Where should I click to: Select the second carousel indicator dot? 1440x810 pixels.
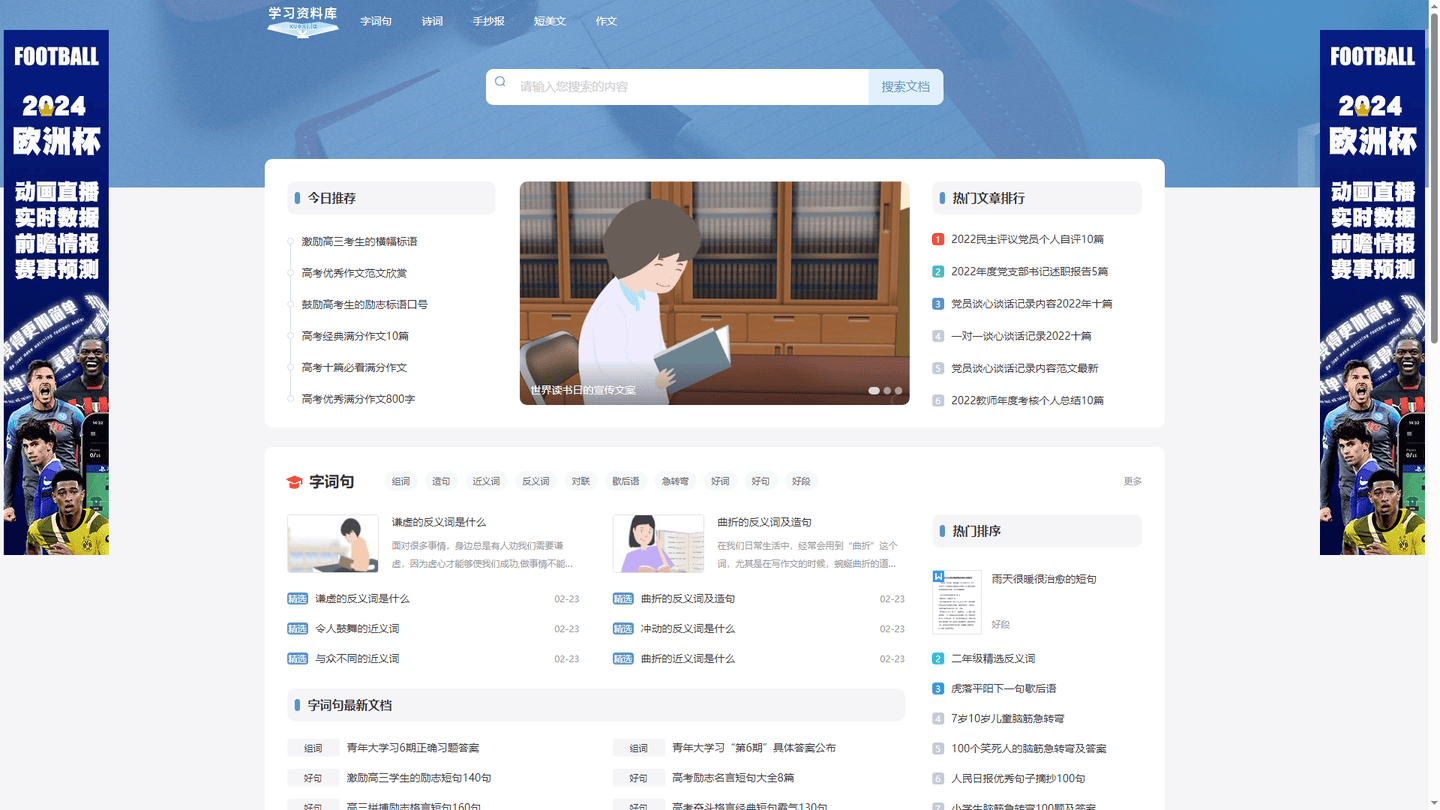(x=887, y=391)
